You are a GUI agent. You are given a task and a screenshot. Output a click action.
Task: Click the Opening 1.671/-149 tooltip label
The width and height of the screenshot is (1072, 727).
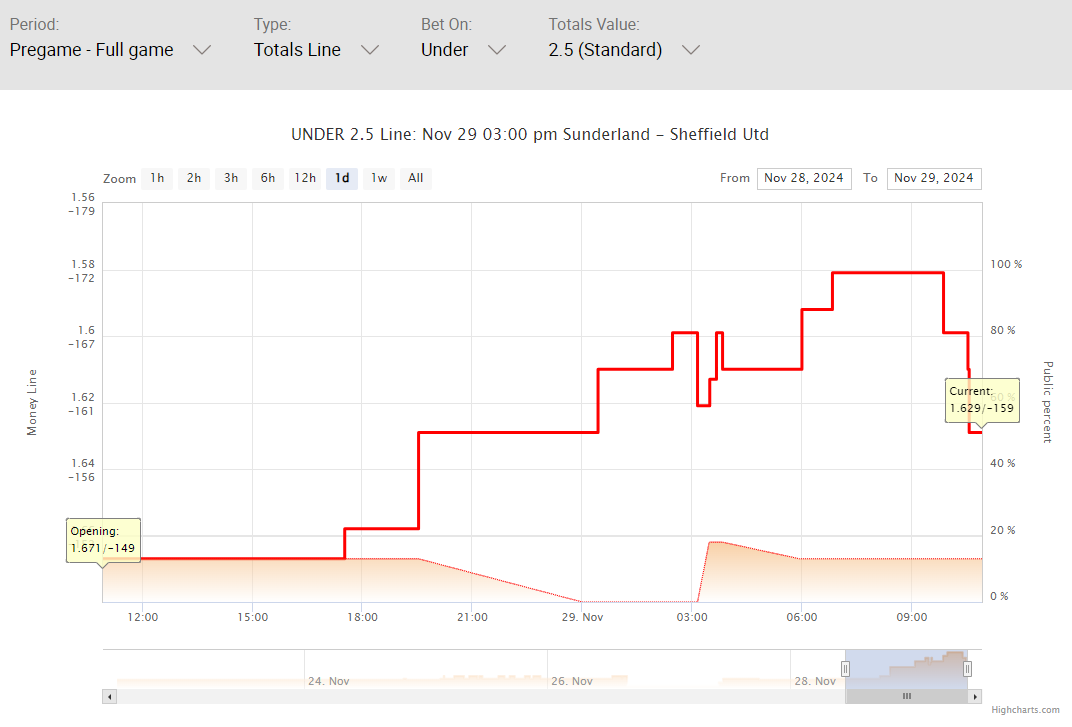tap(103, 540)
